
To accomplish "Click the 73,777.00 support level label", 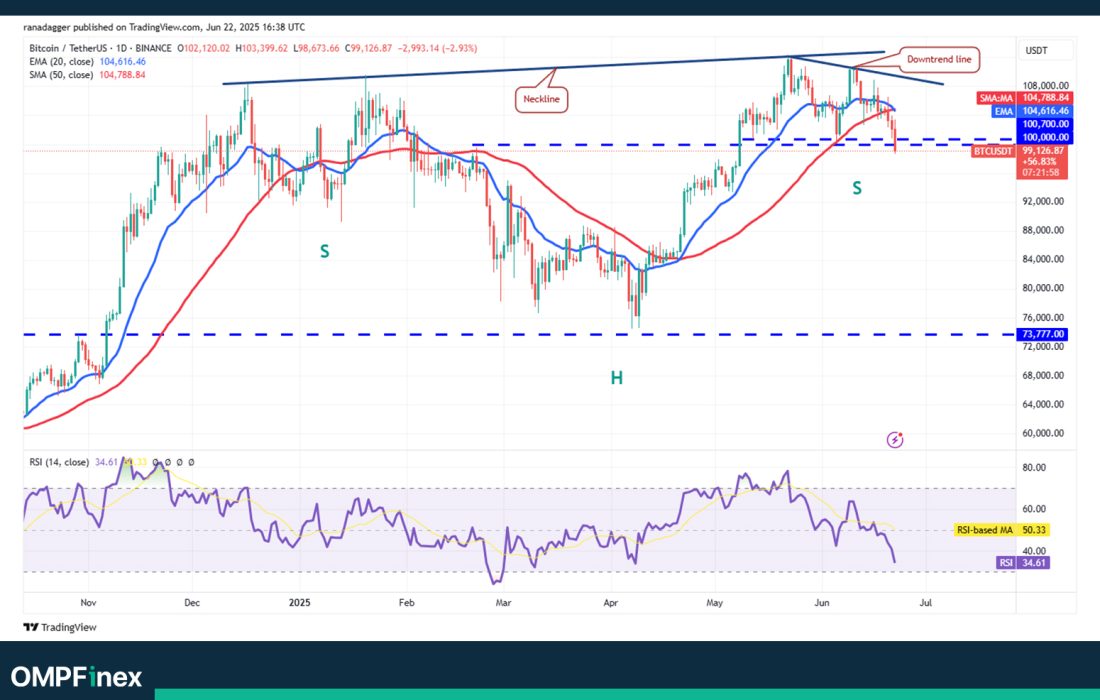I will tap(1043, 334).
